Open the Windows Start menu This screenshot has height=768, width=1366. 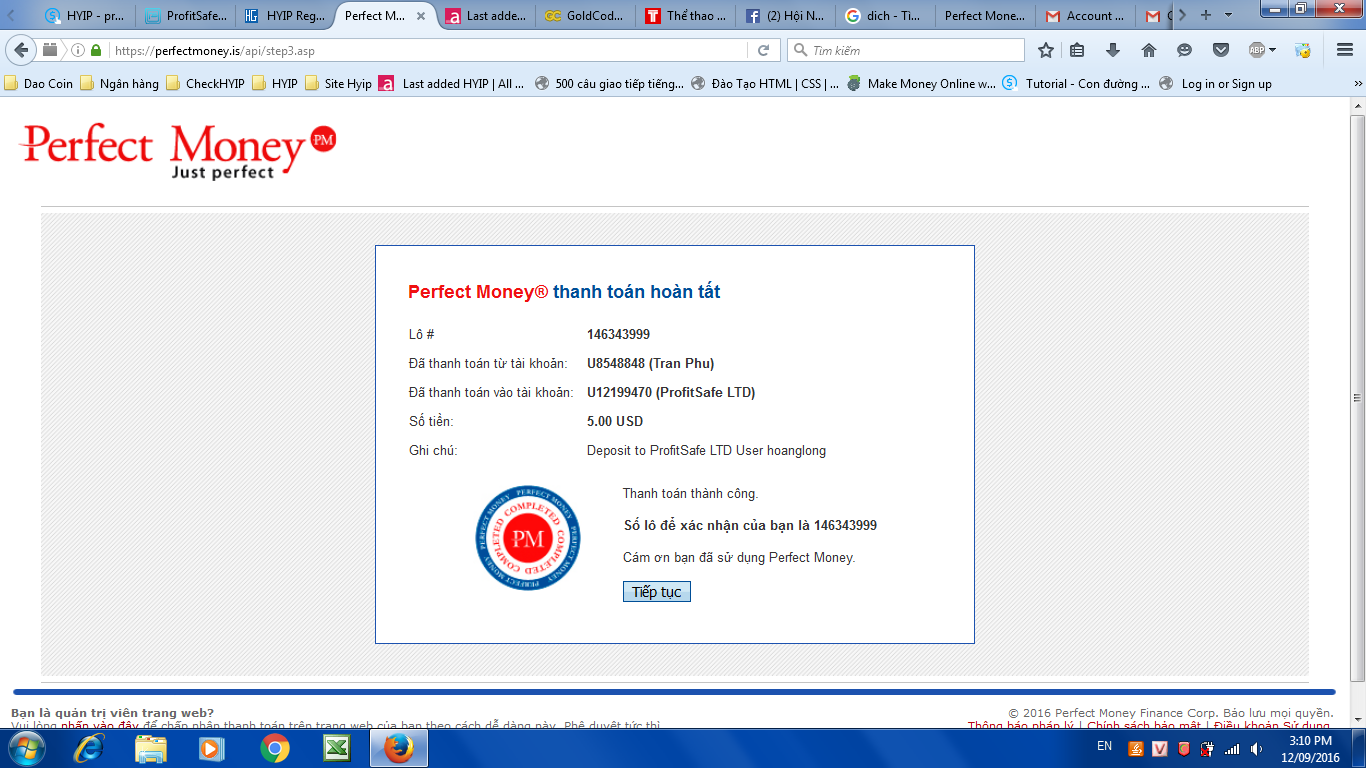(25, 748)
